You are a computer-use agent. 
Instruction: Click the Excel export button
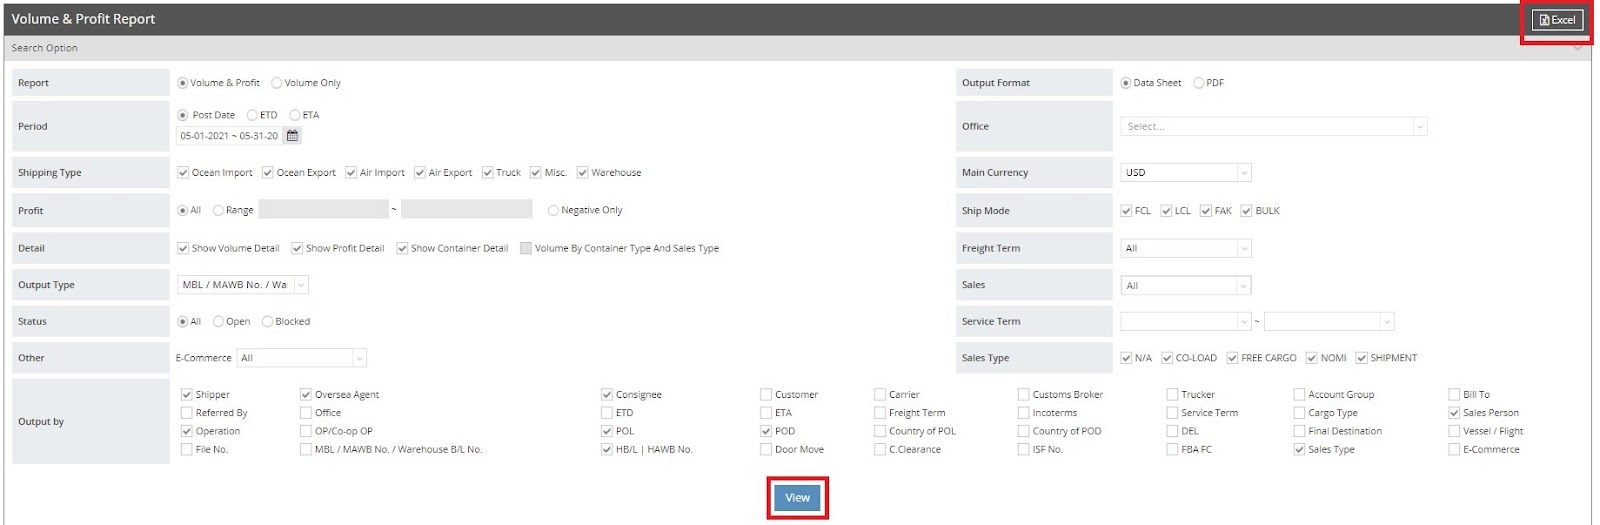pyautogui.click(x=1557, y=20)
